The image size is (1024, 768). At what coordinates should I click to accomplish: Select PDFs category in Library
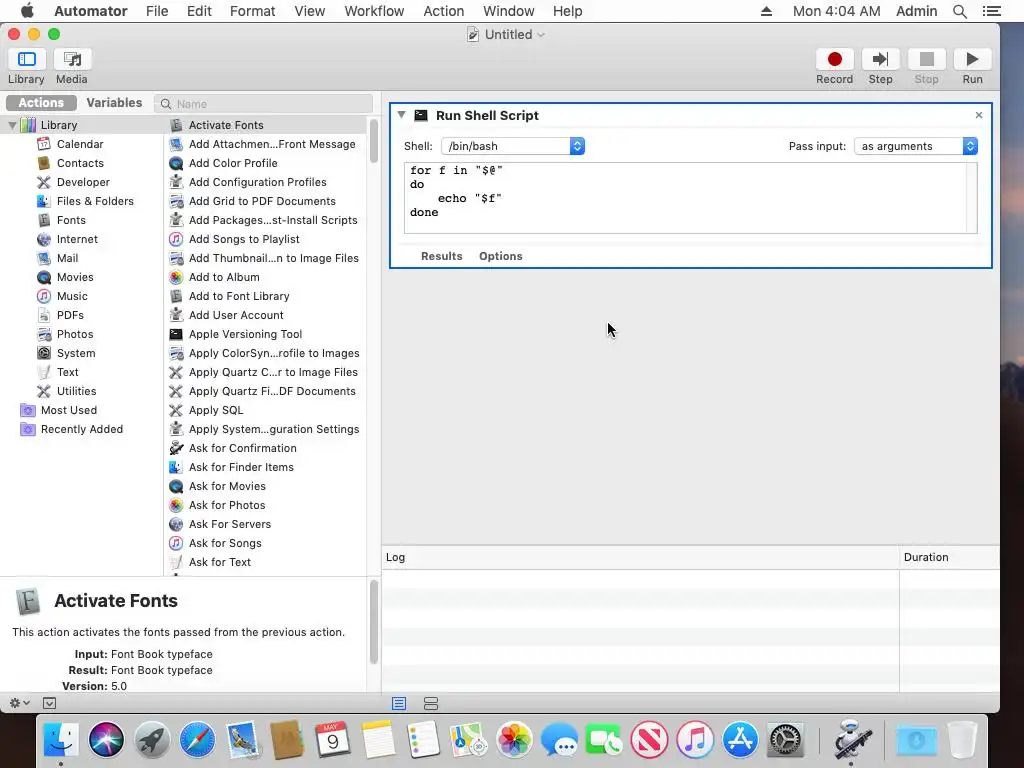70,315
